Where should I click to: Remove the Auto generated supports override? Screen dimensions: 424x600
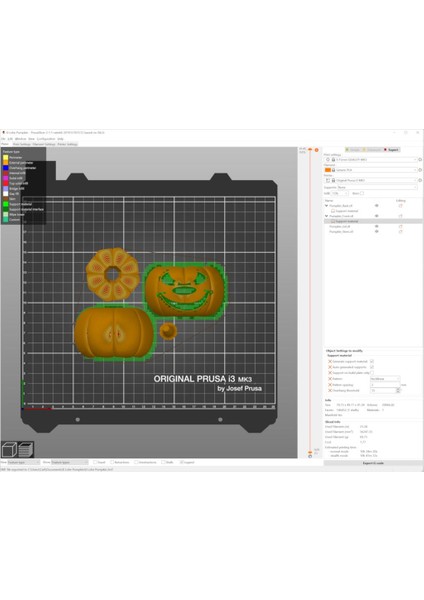330,367
